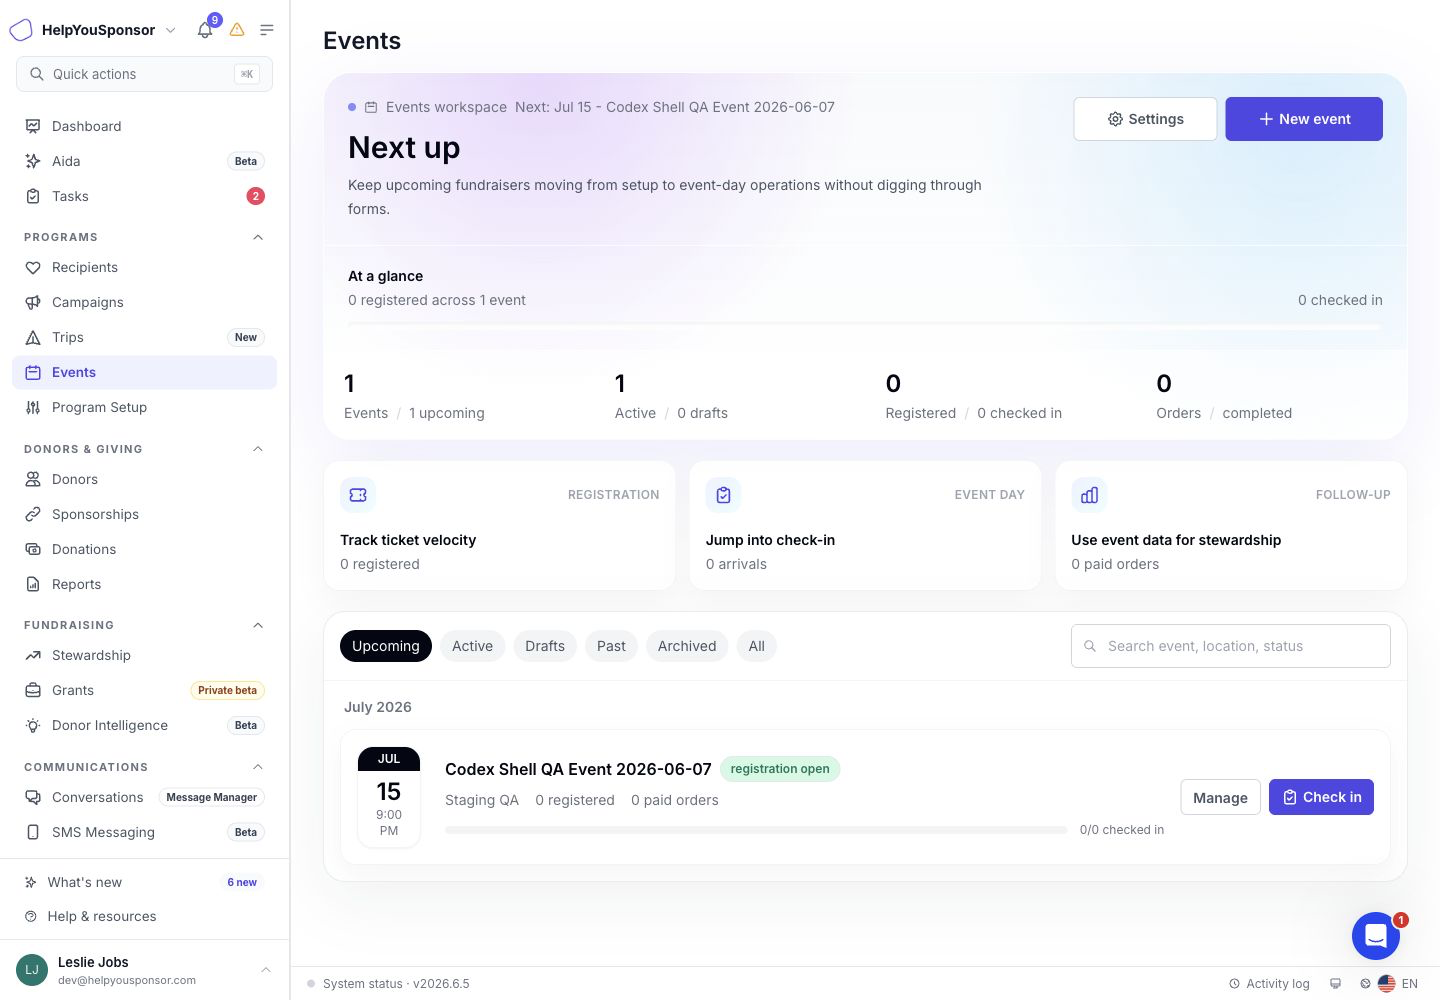Click Track ticket velocity card title
Viewport: 1440px width, 1000px height.
click(408, 540)
